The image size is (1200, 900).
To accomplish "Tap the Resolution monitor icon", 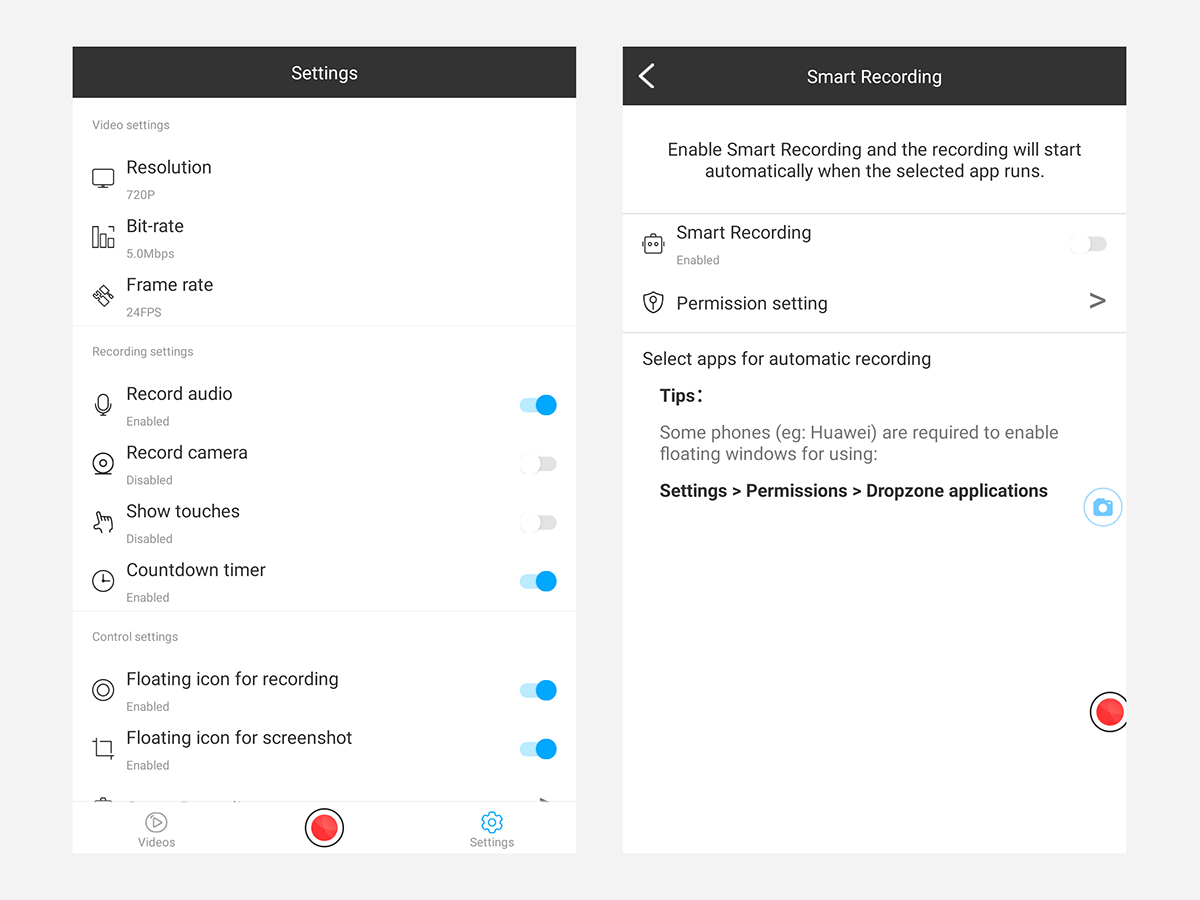I will [x=103, y=179].
